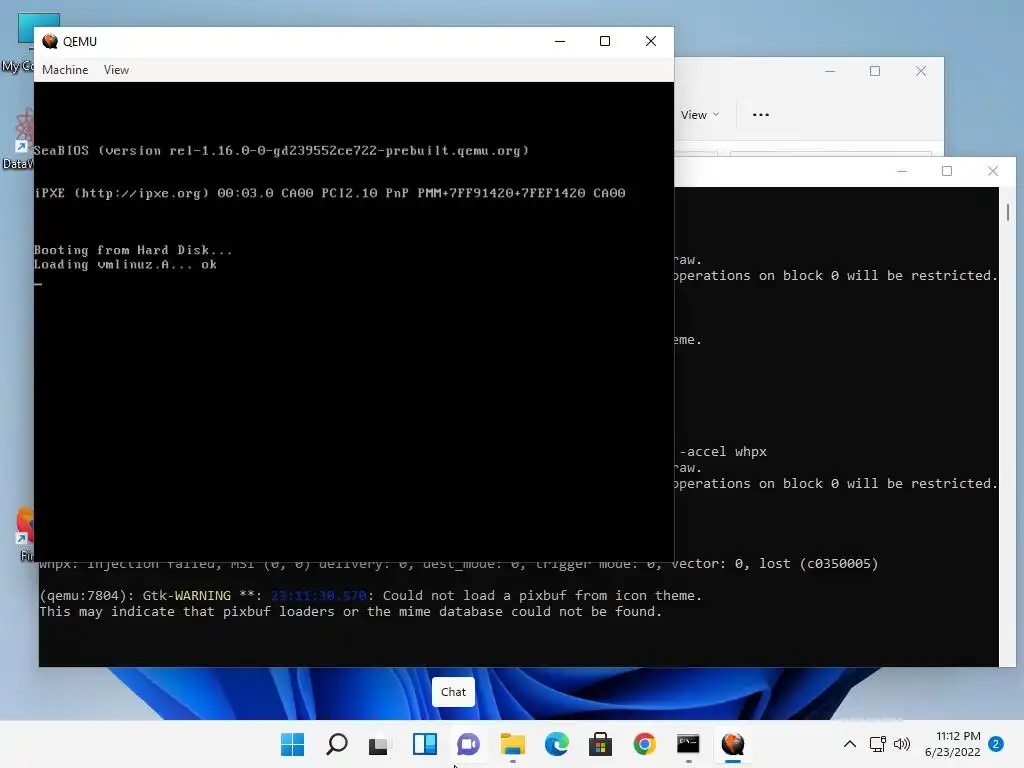This screenshot has width=1024, height=768.
Task: Launch Google Chrome from the taskbar
Action: (x=645, y=744)
